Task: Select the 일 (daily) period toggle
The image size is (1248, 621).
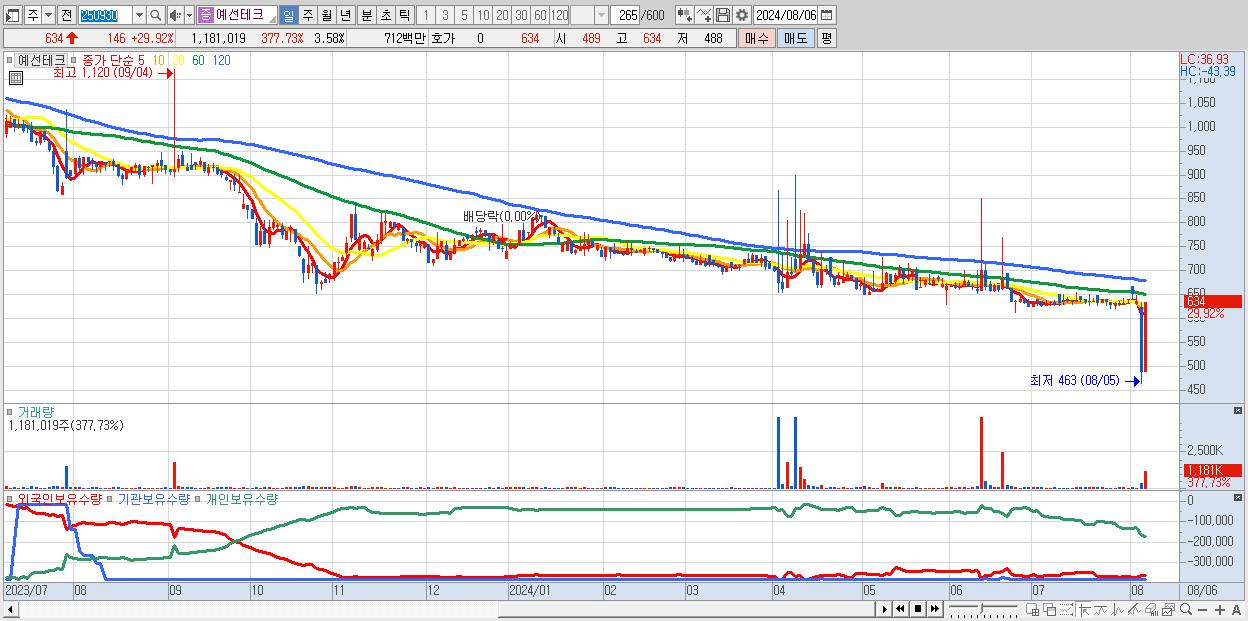Action: point(288,15)
